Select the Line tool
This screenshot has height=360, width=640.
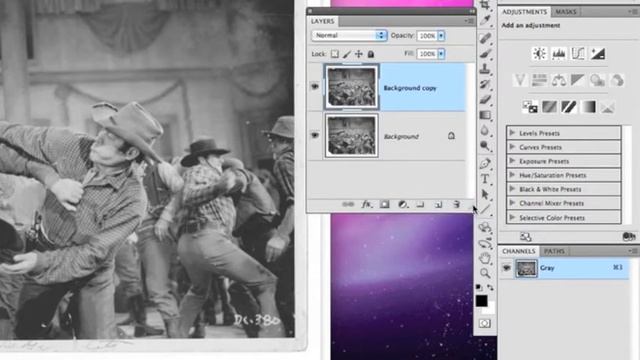click(485, 210)
